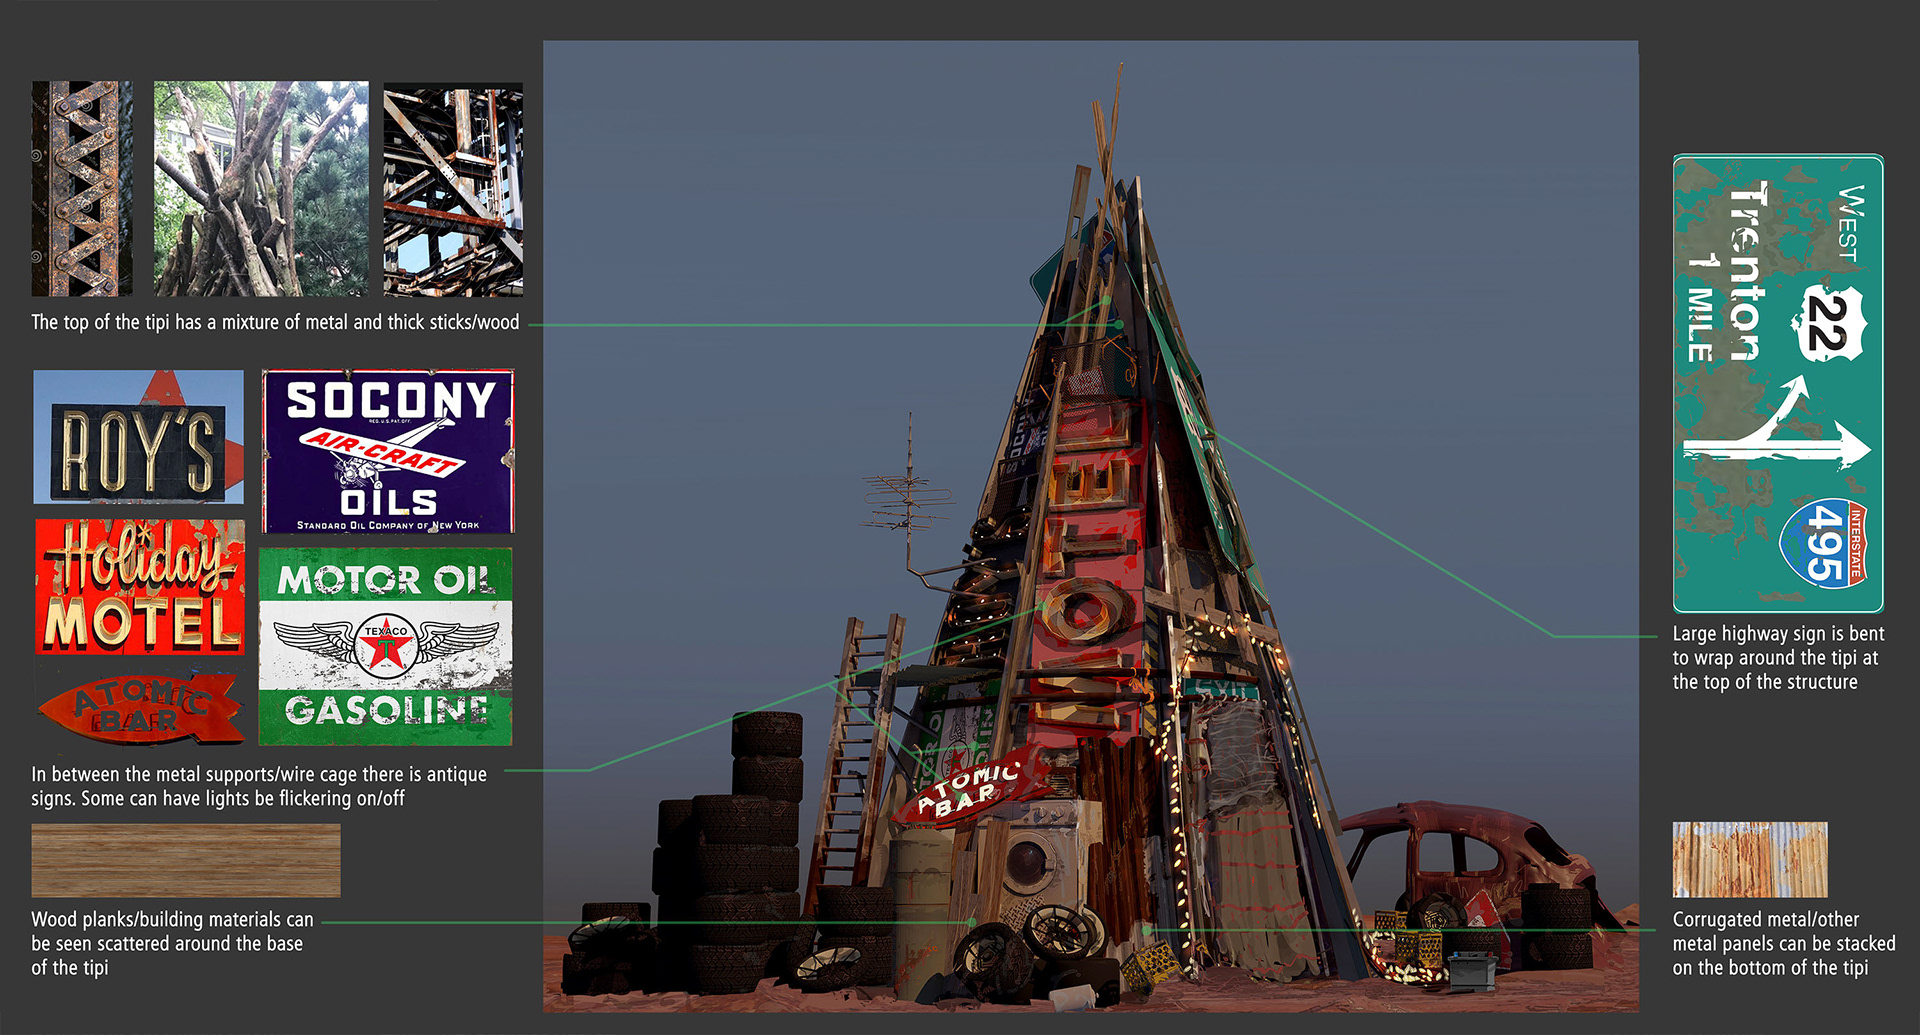The image size is (1920, 1035).
Task: Click caption 'Large highway sign is bent'
Action: (x=1778, y=657)
